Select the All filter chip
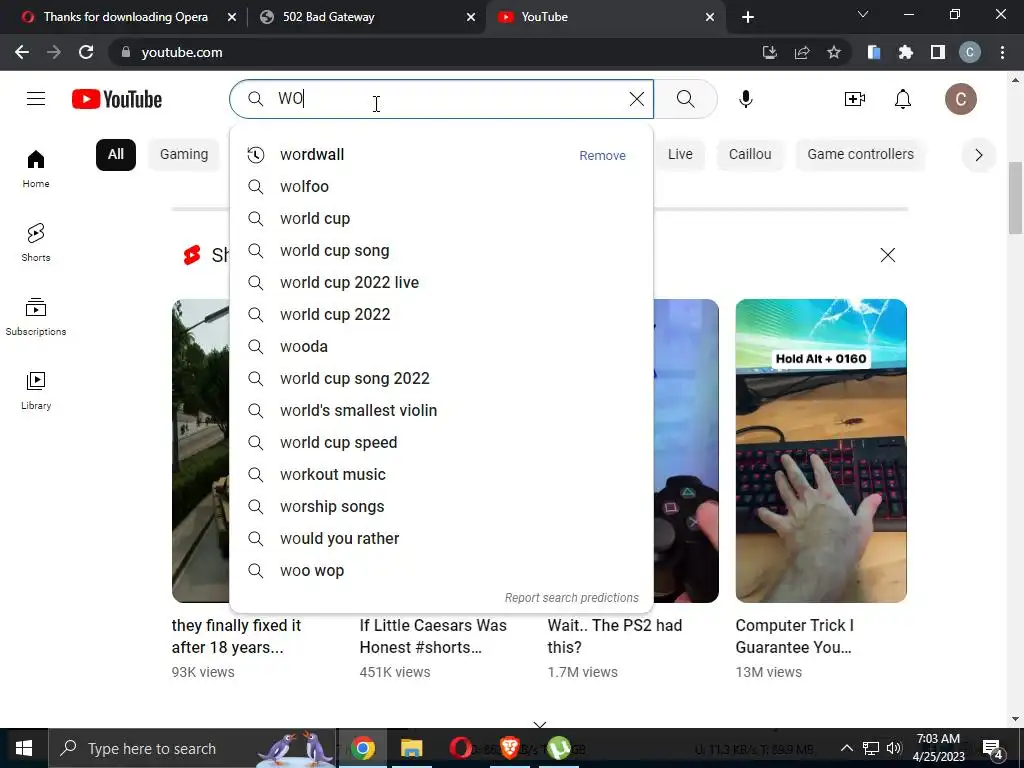The width and height of the screenshot is (1024, 768). coord(116,155)
